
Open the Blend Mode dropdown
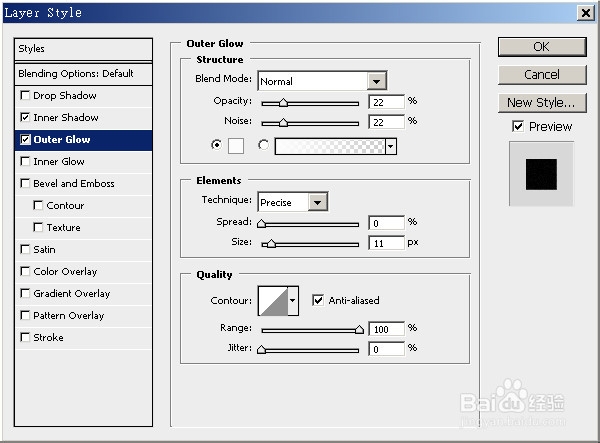tap(377, 81)
